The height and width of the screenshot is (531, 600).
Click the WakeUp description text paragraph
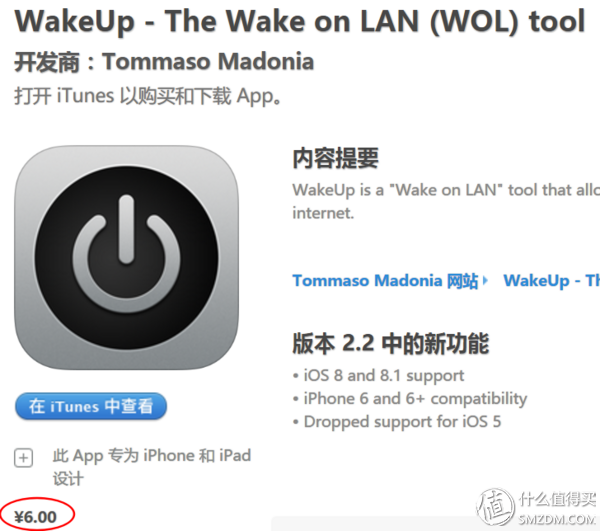[x=446, y=201]
